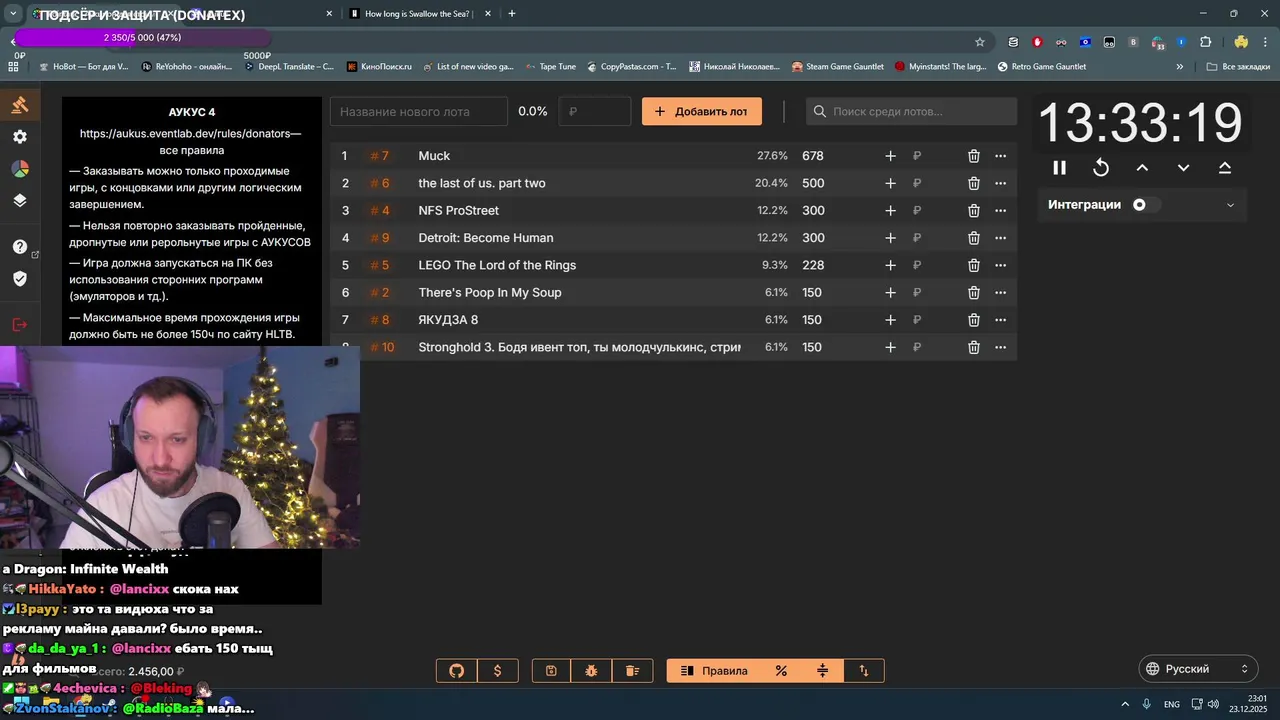Add amount to the last of us lot with plus
Image resolution: width=1280 pixels, height=720 pixels.
click(890, 183)
